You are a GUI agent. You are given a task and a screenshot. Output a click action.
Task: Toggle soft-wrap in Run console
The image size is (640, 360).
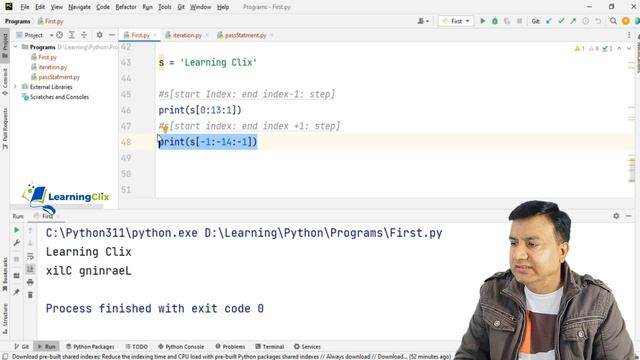tap(30, 256)
